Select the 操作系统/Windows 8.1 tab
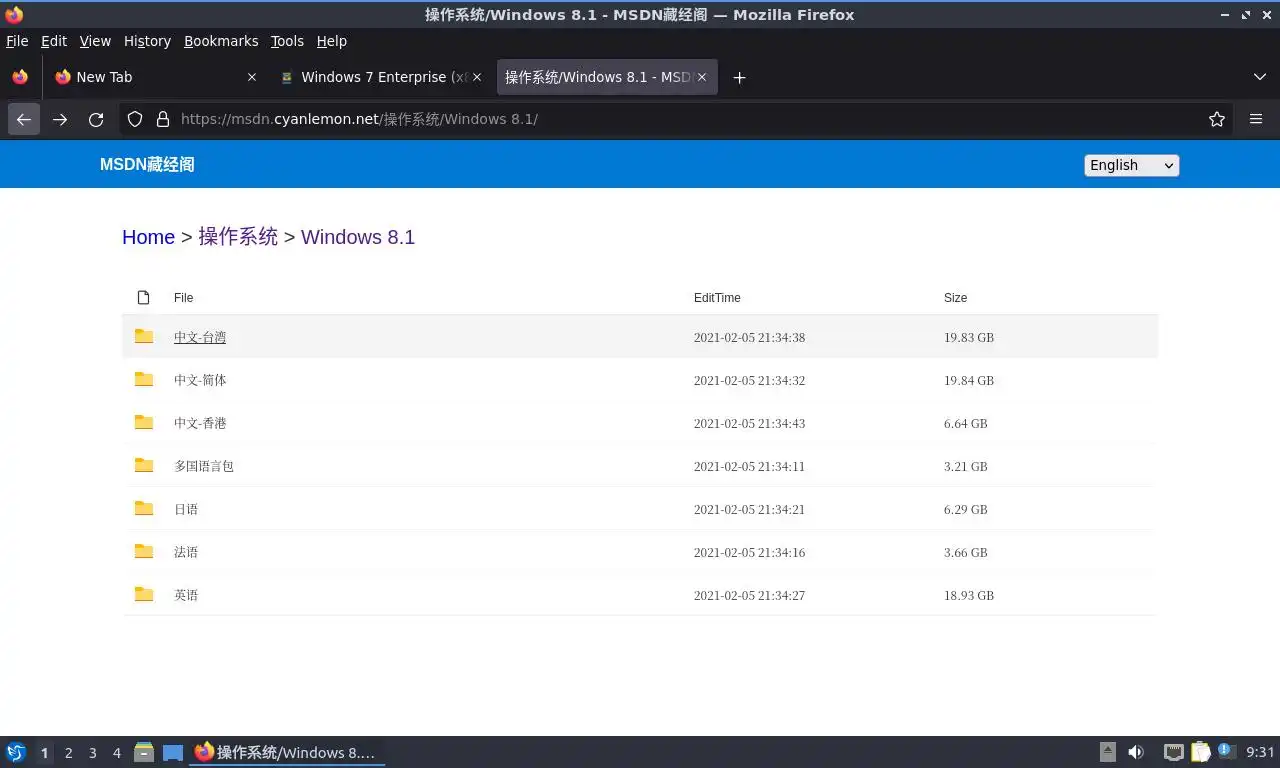The height and width of the screenshot is (768, 1280). (607, 77)
